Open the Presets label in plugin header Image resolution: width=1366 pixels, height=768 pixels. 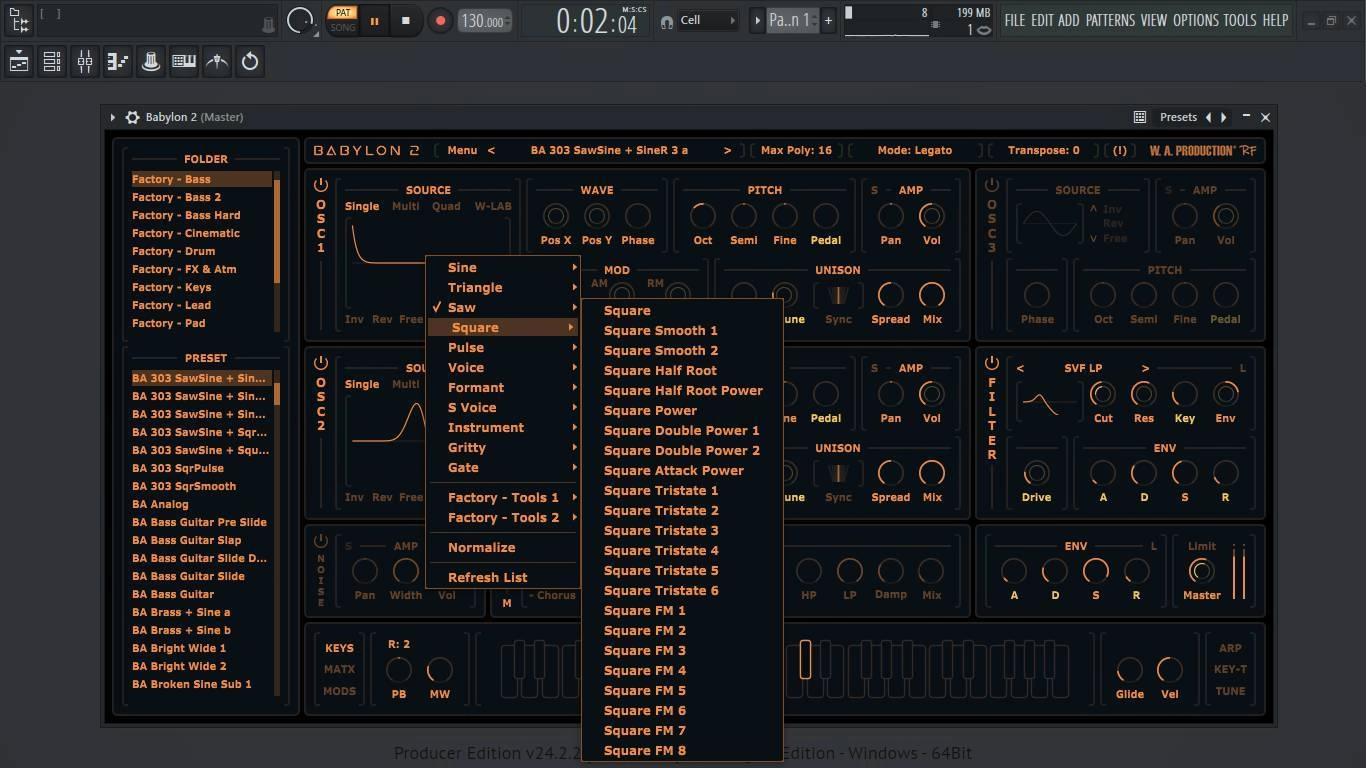pyautogui.click(x=1178, y=117)
